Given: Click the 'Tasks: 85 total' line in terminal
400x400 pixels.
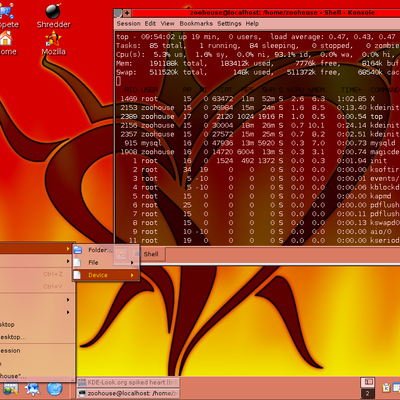Looking at the screenshot, I should (x=258, y=46).
